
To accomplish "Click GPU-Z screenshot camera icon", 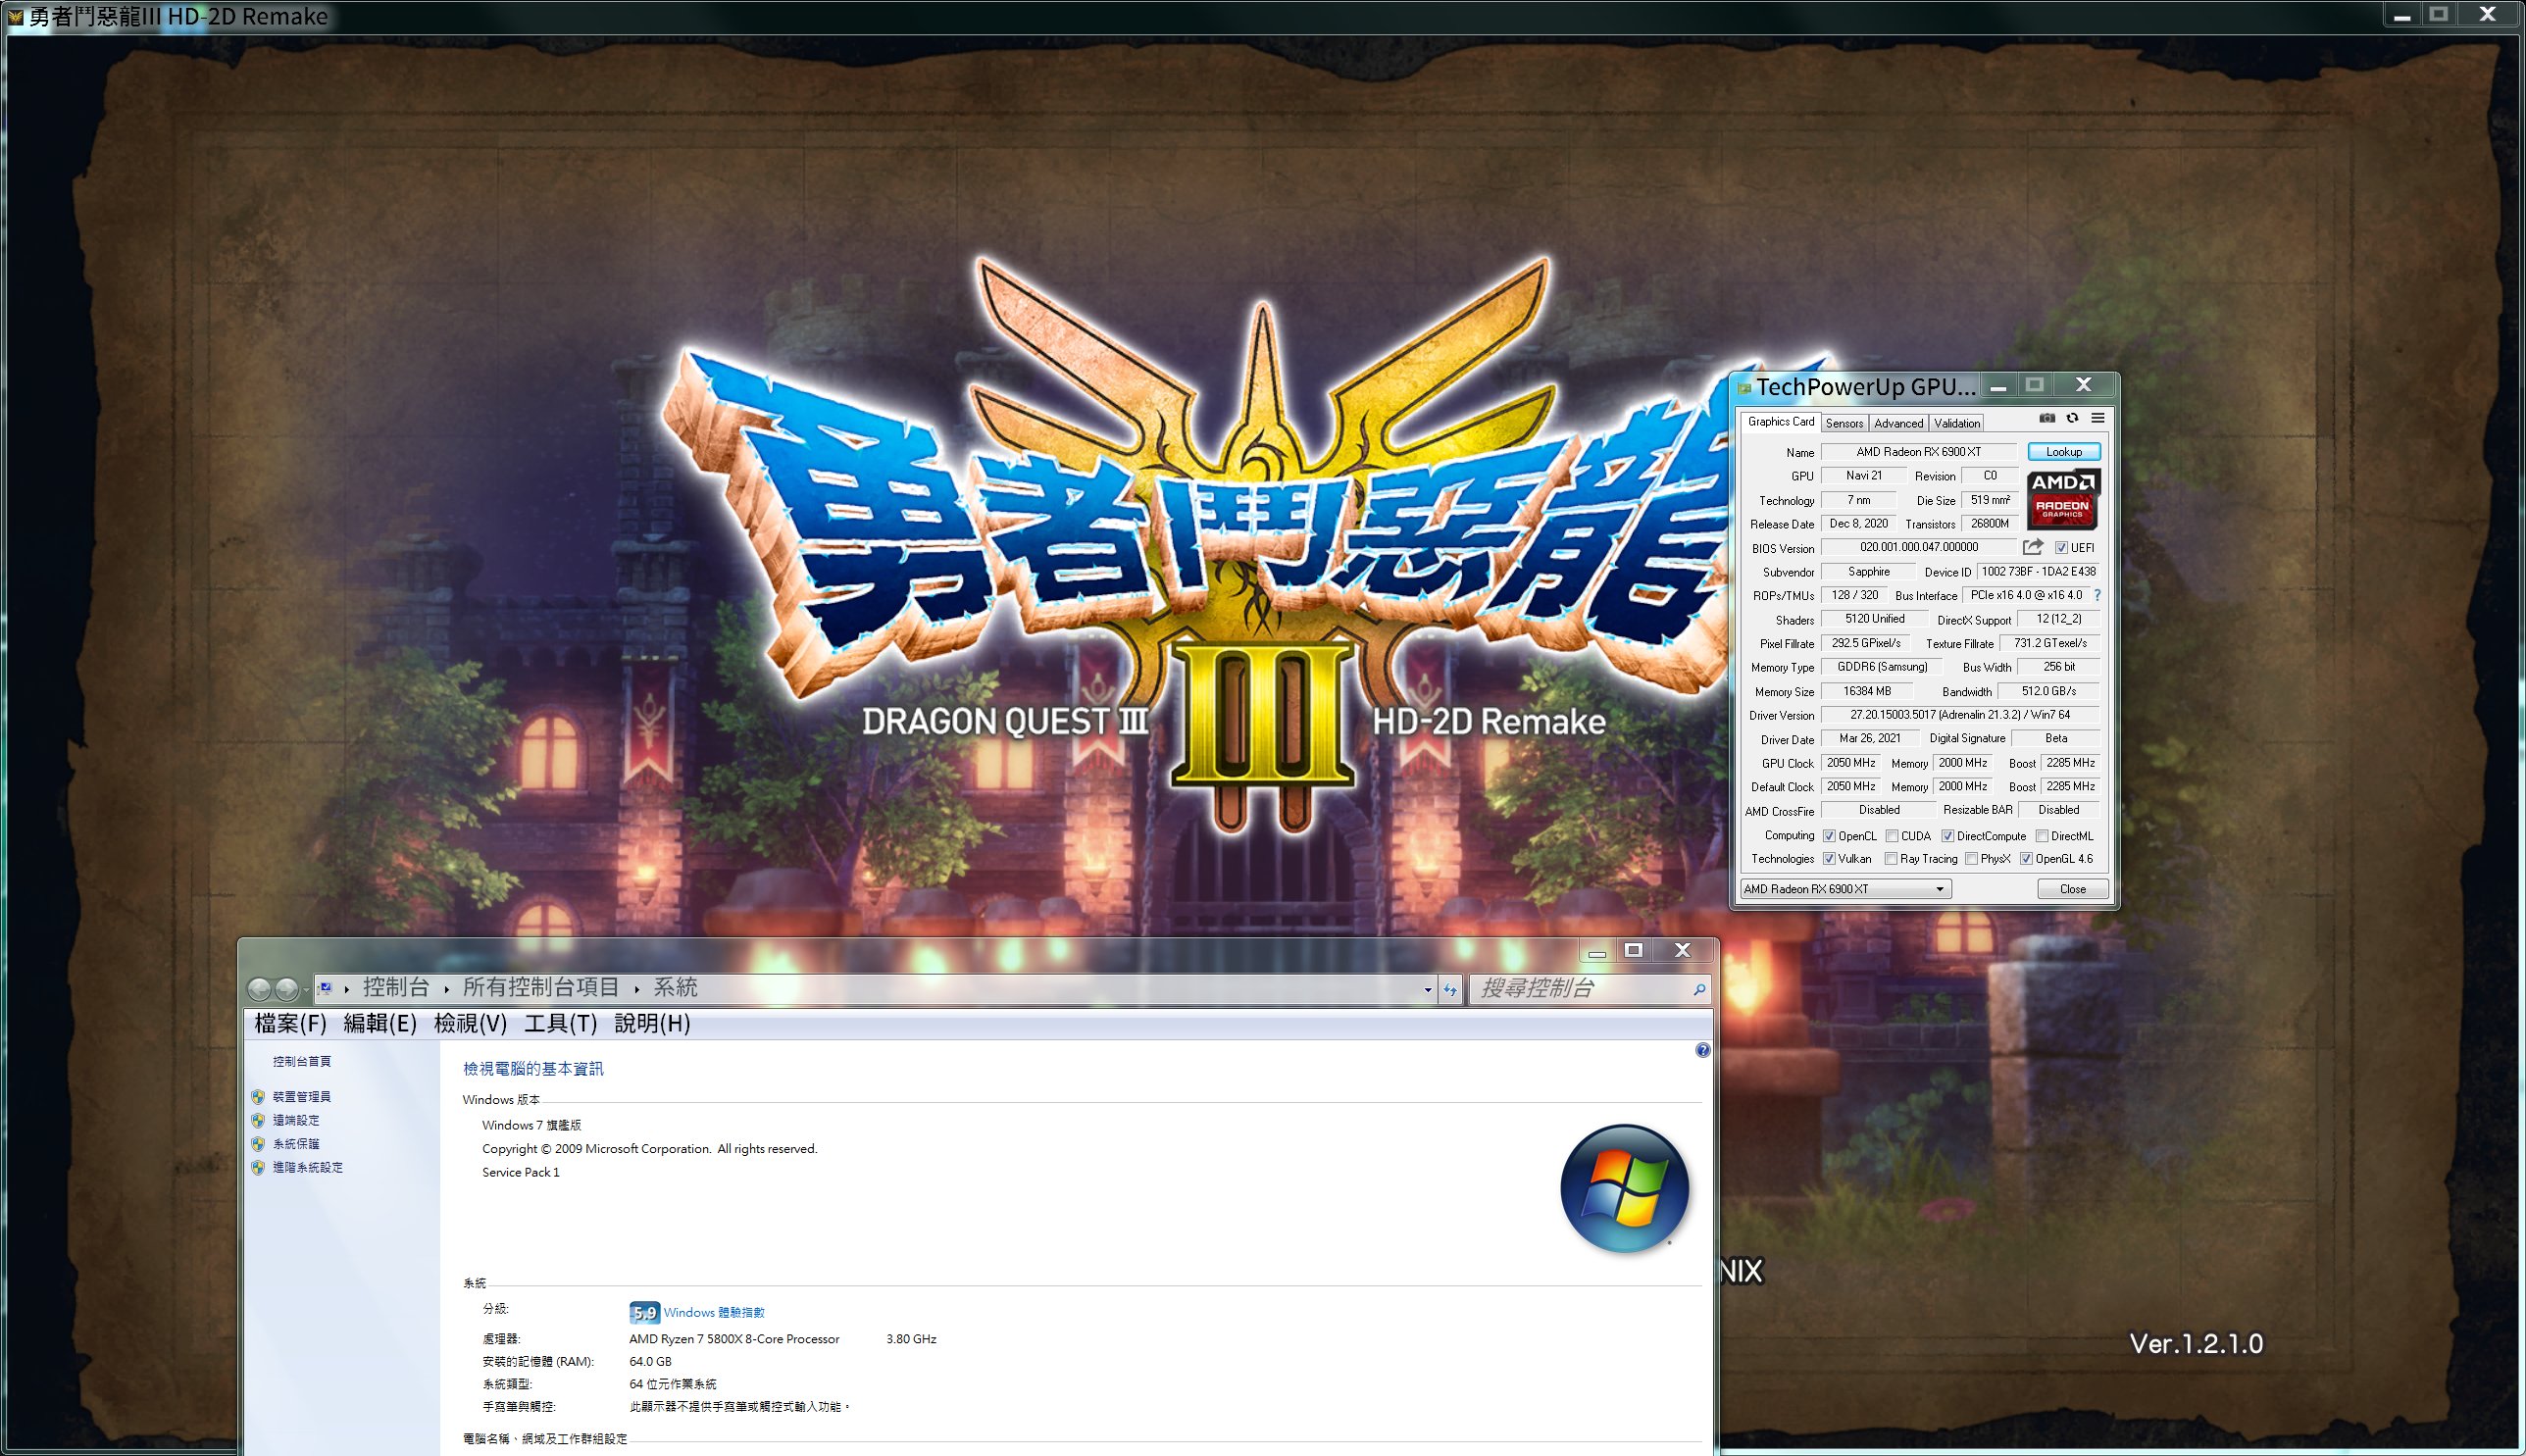I will pos(2047,419).
